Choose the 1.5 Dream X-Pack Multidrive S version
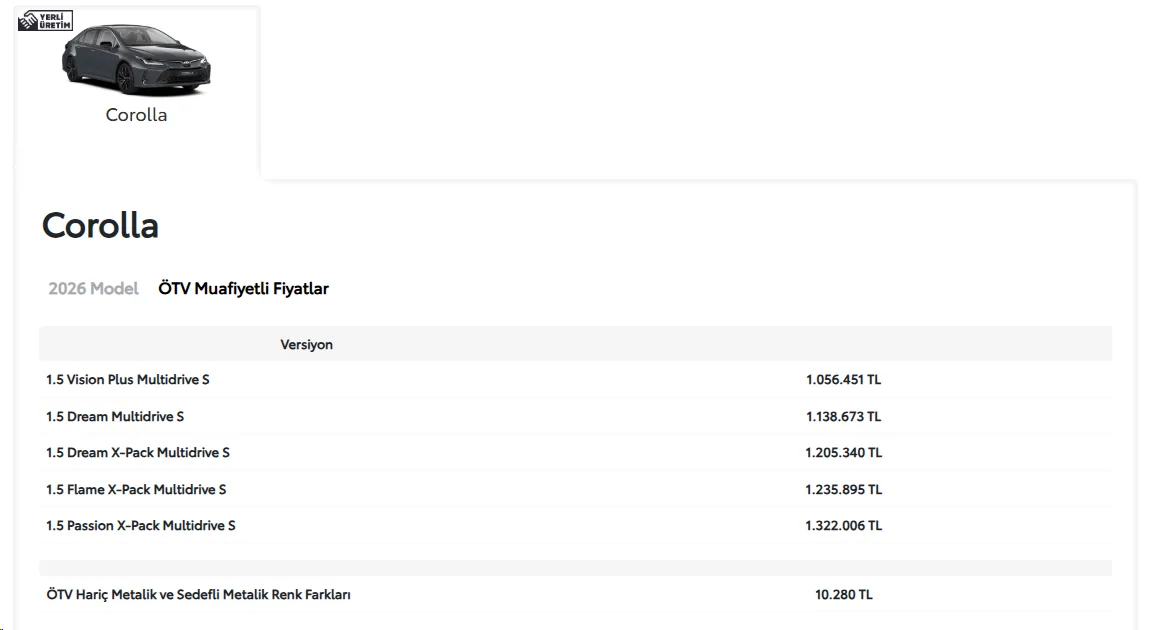 coord(576,453)
